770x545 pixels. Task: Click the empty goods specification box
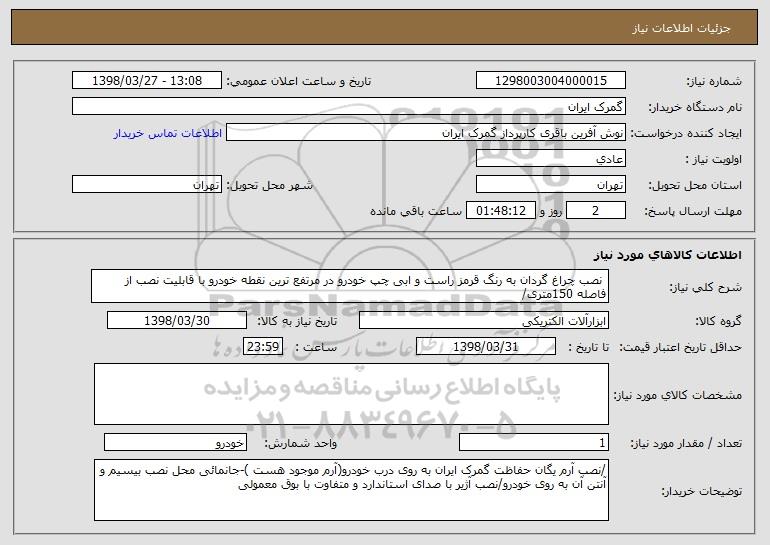point(351,394)
